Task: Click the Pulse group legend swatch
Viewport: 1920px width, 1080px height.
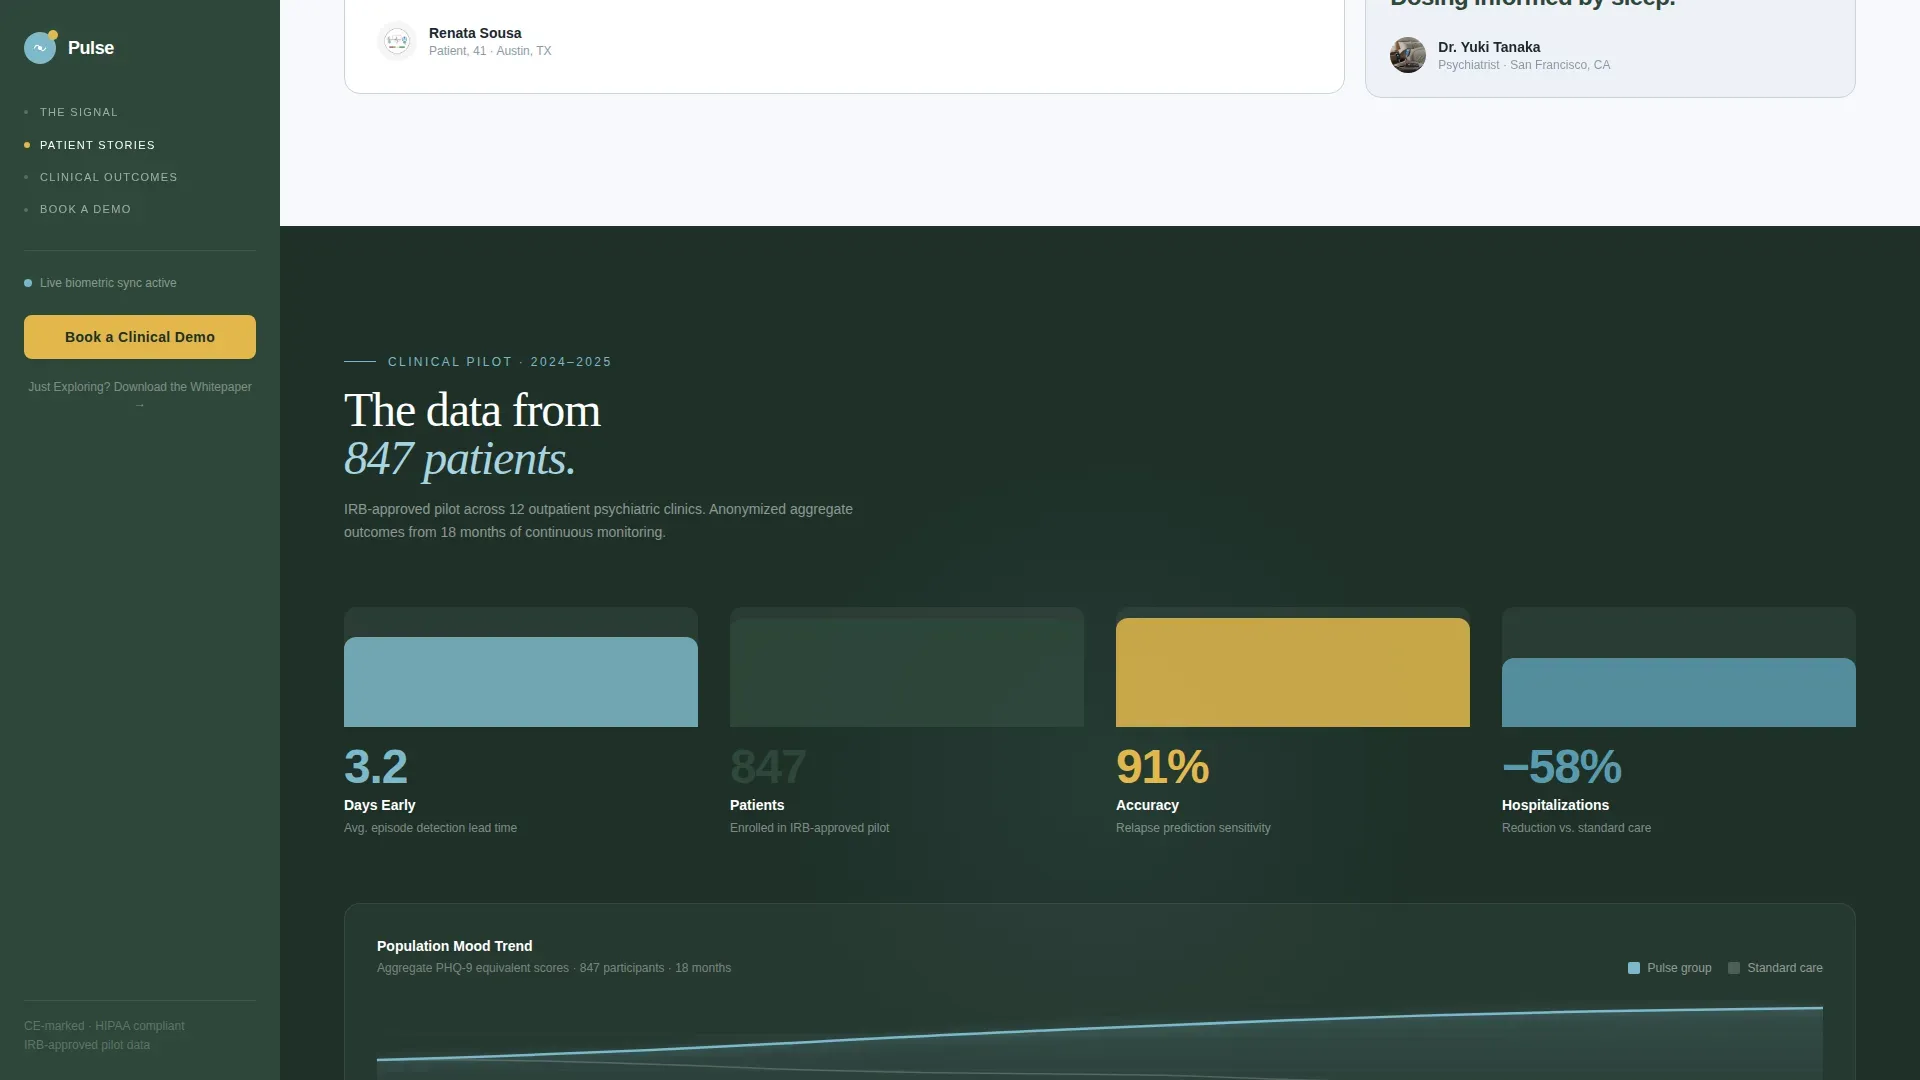Action: pyautogui.click(x=1634, y=968)
